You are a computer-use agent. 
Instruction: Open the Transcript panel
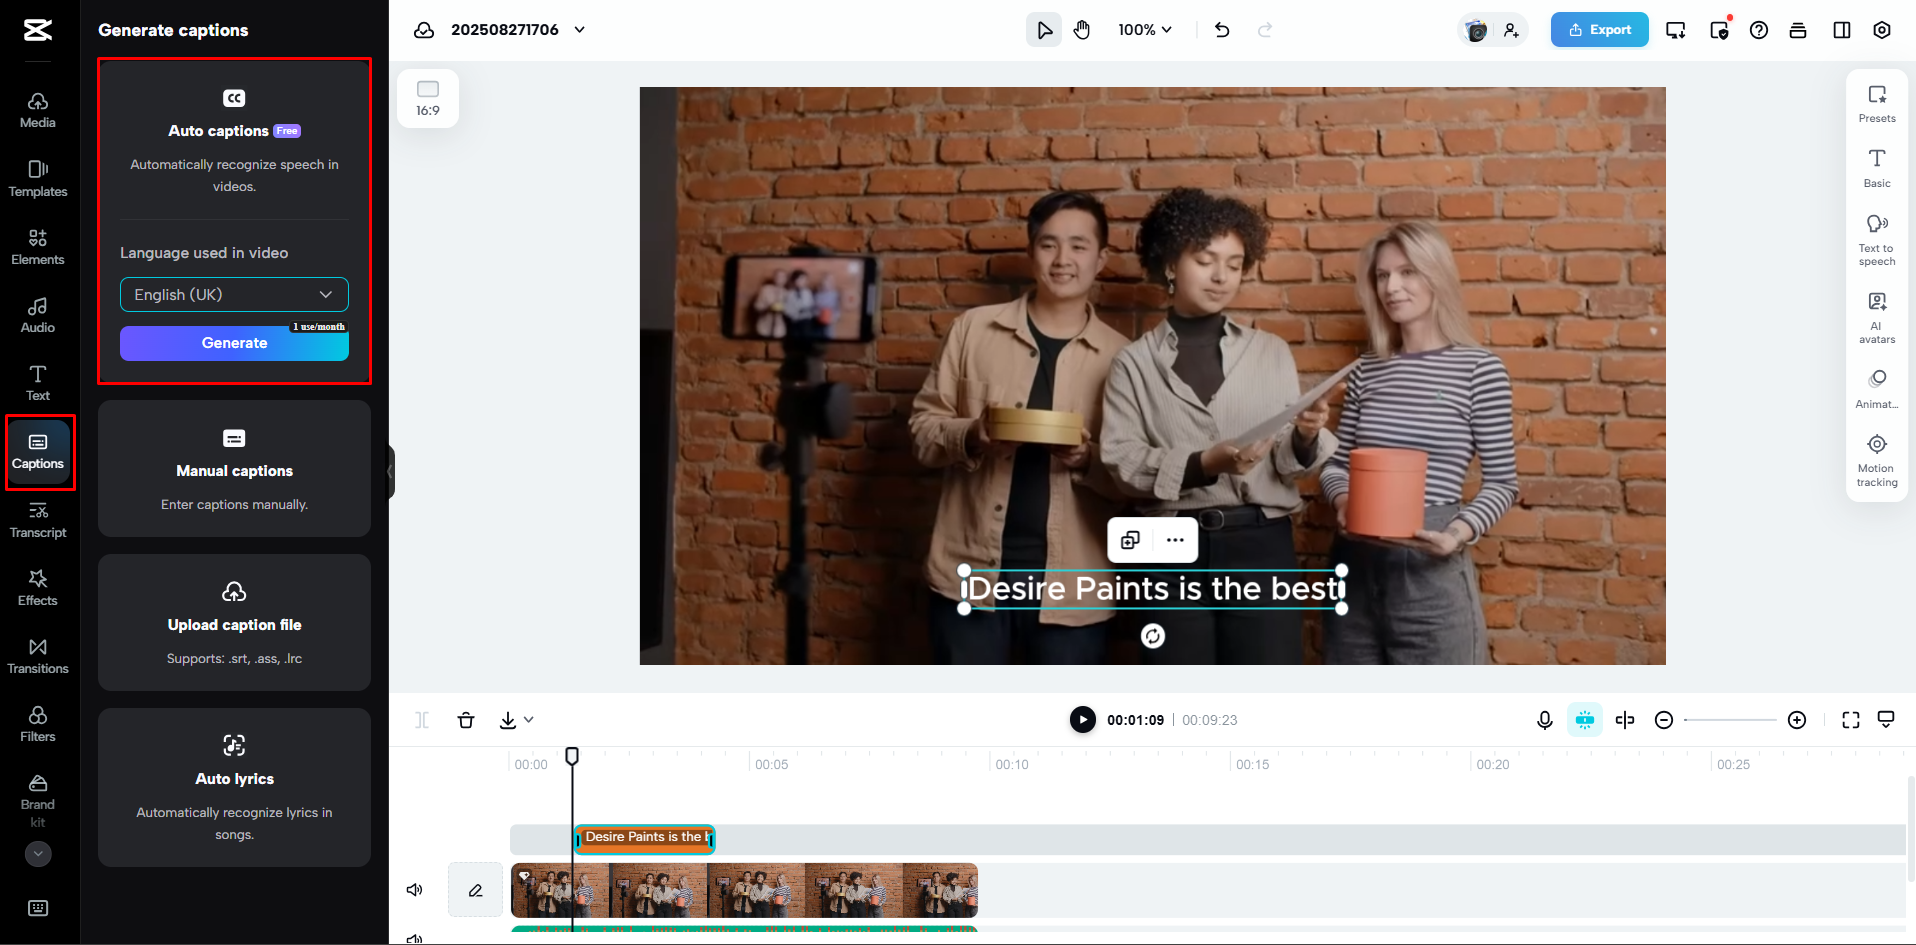tap(37, 520)
